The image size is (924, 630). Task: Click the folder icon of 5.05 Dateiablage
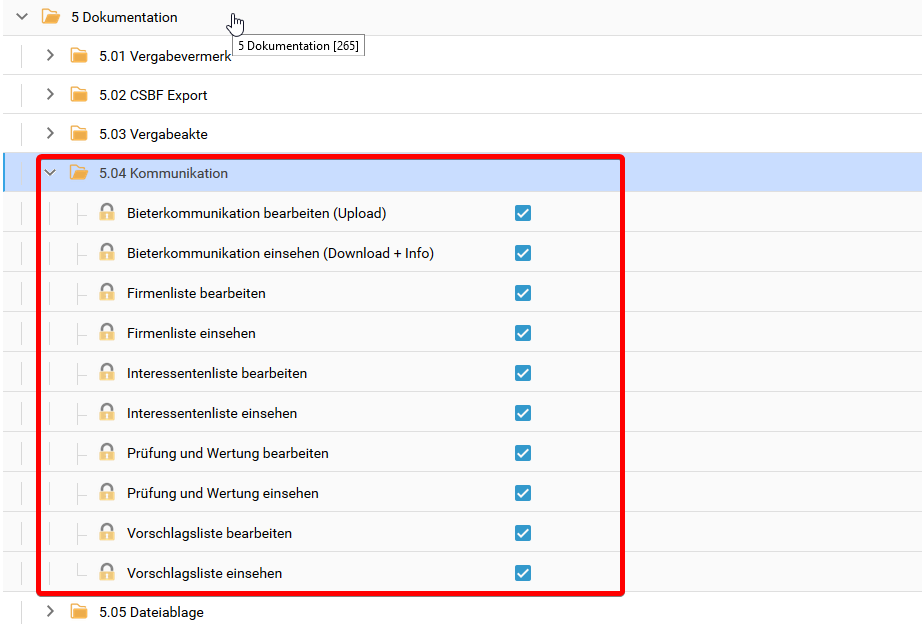pyautogui.click(x=79, y=612)
